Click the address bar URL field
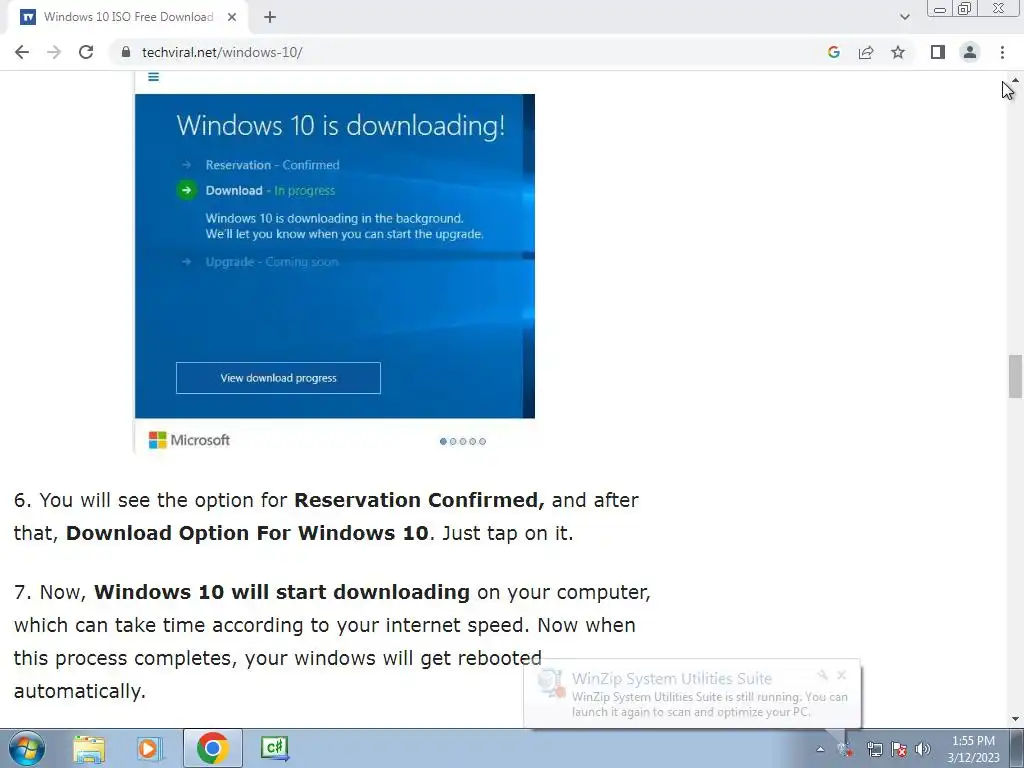 pos(470,52)
